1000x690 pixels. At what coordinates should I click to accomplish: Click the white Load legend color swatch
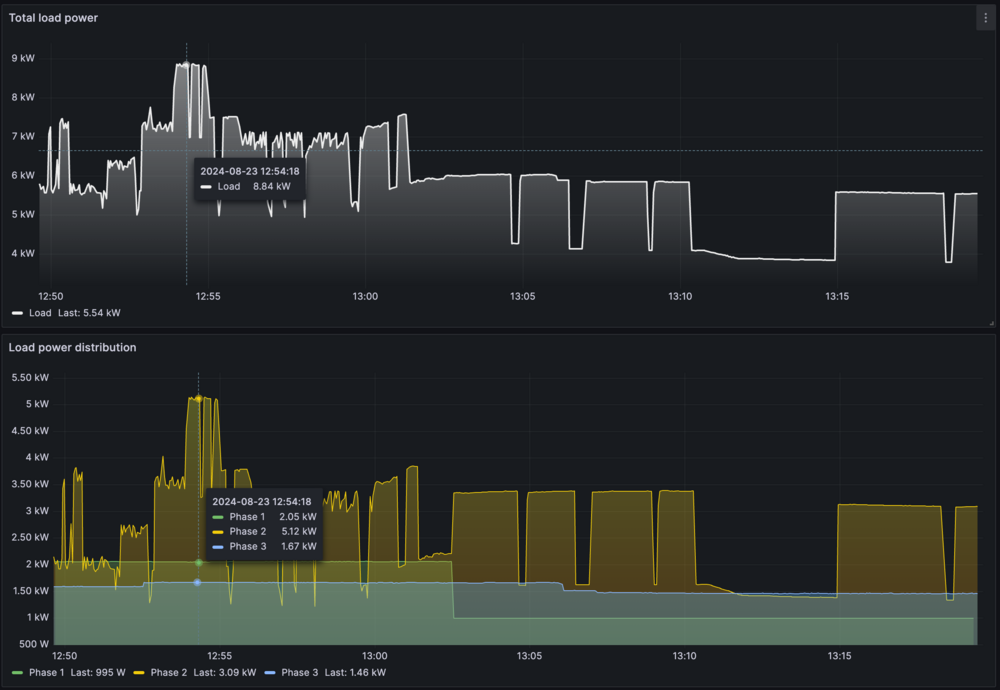[17, 313]
